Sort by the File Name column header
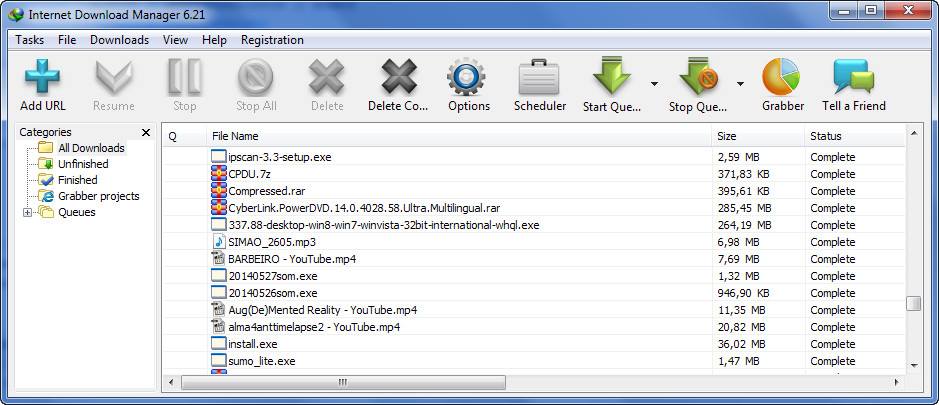 click(459, 136)
